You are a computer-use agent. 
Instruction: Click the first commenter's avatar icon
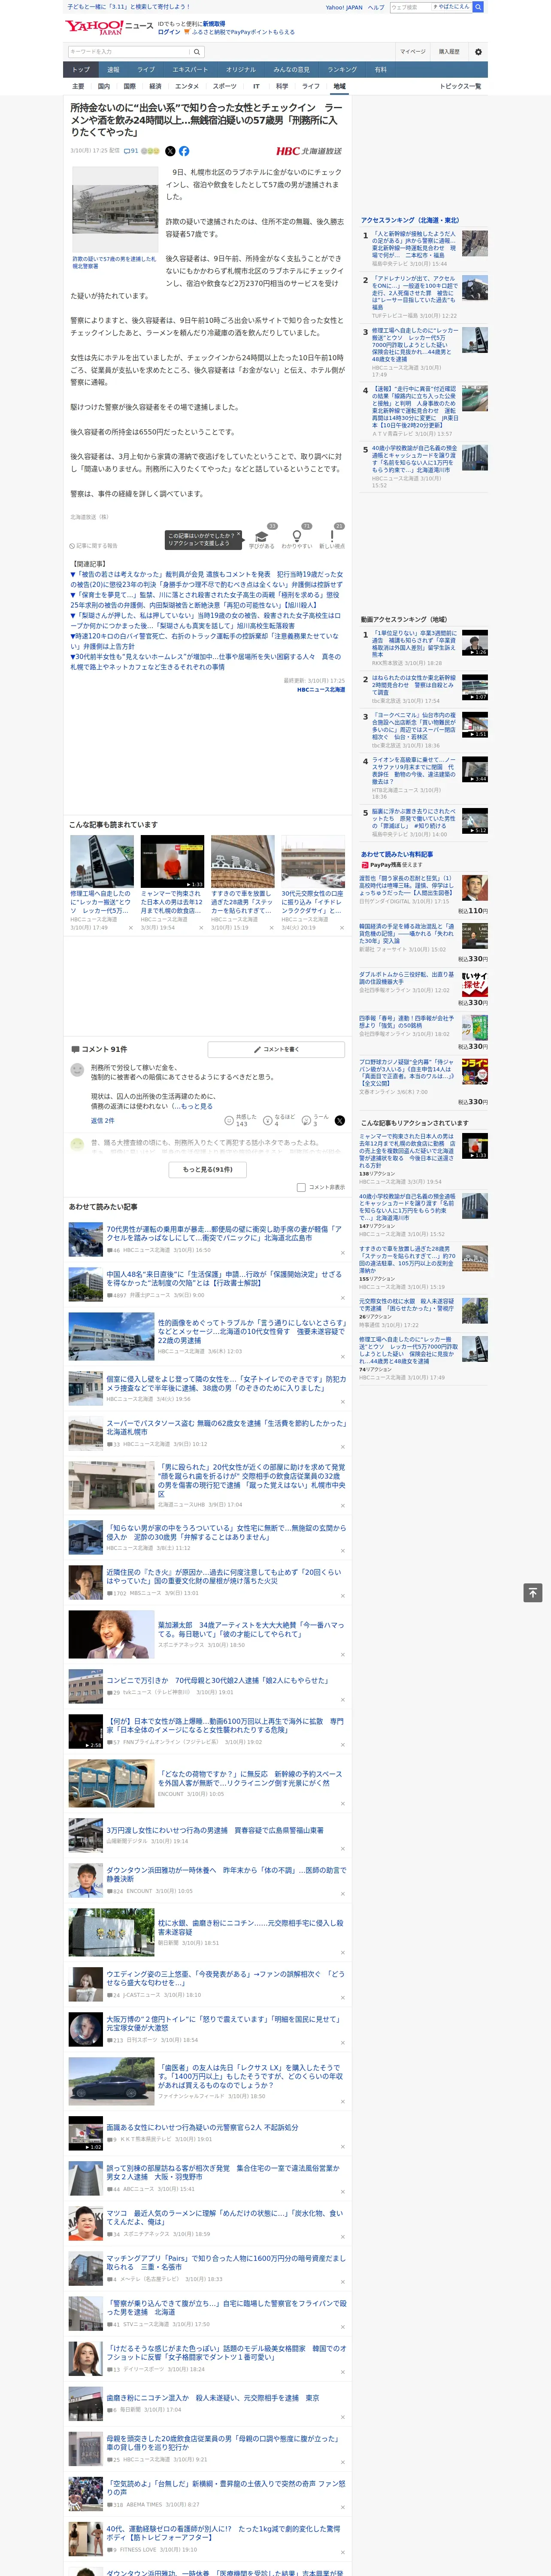(77, 1069)
